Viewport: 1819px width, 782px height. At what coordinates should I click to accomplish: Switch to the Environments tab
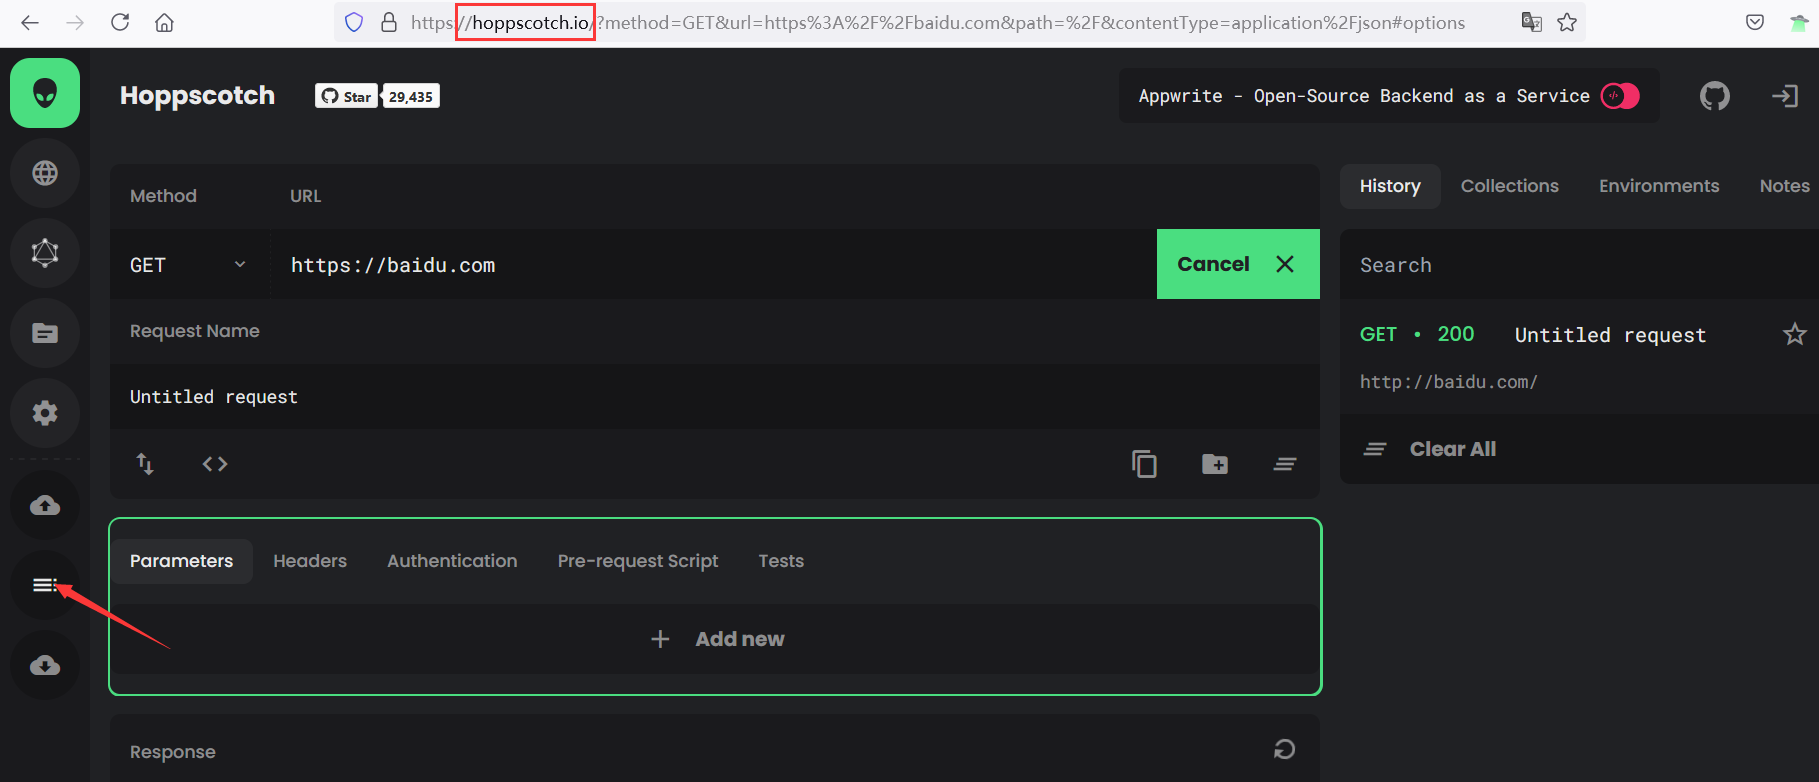pos(1659,186)
